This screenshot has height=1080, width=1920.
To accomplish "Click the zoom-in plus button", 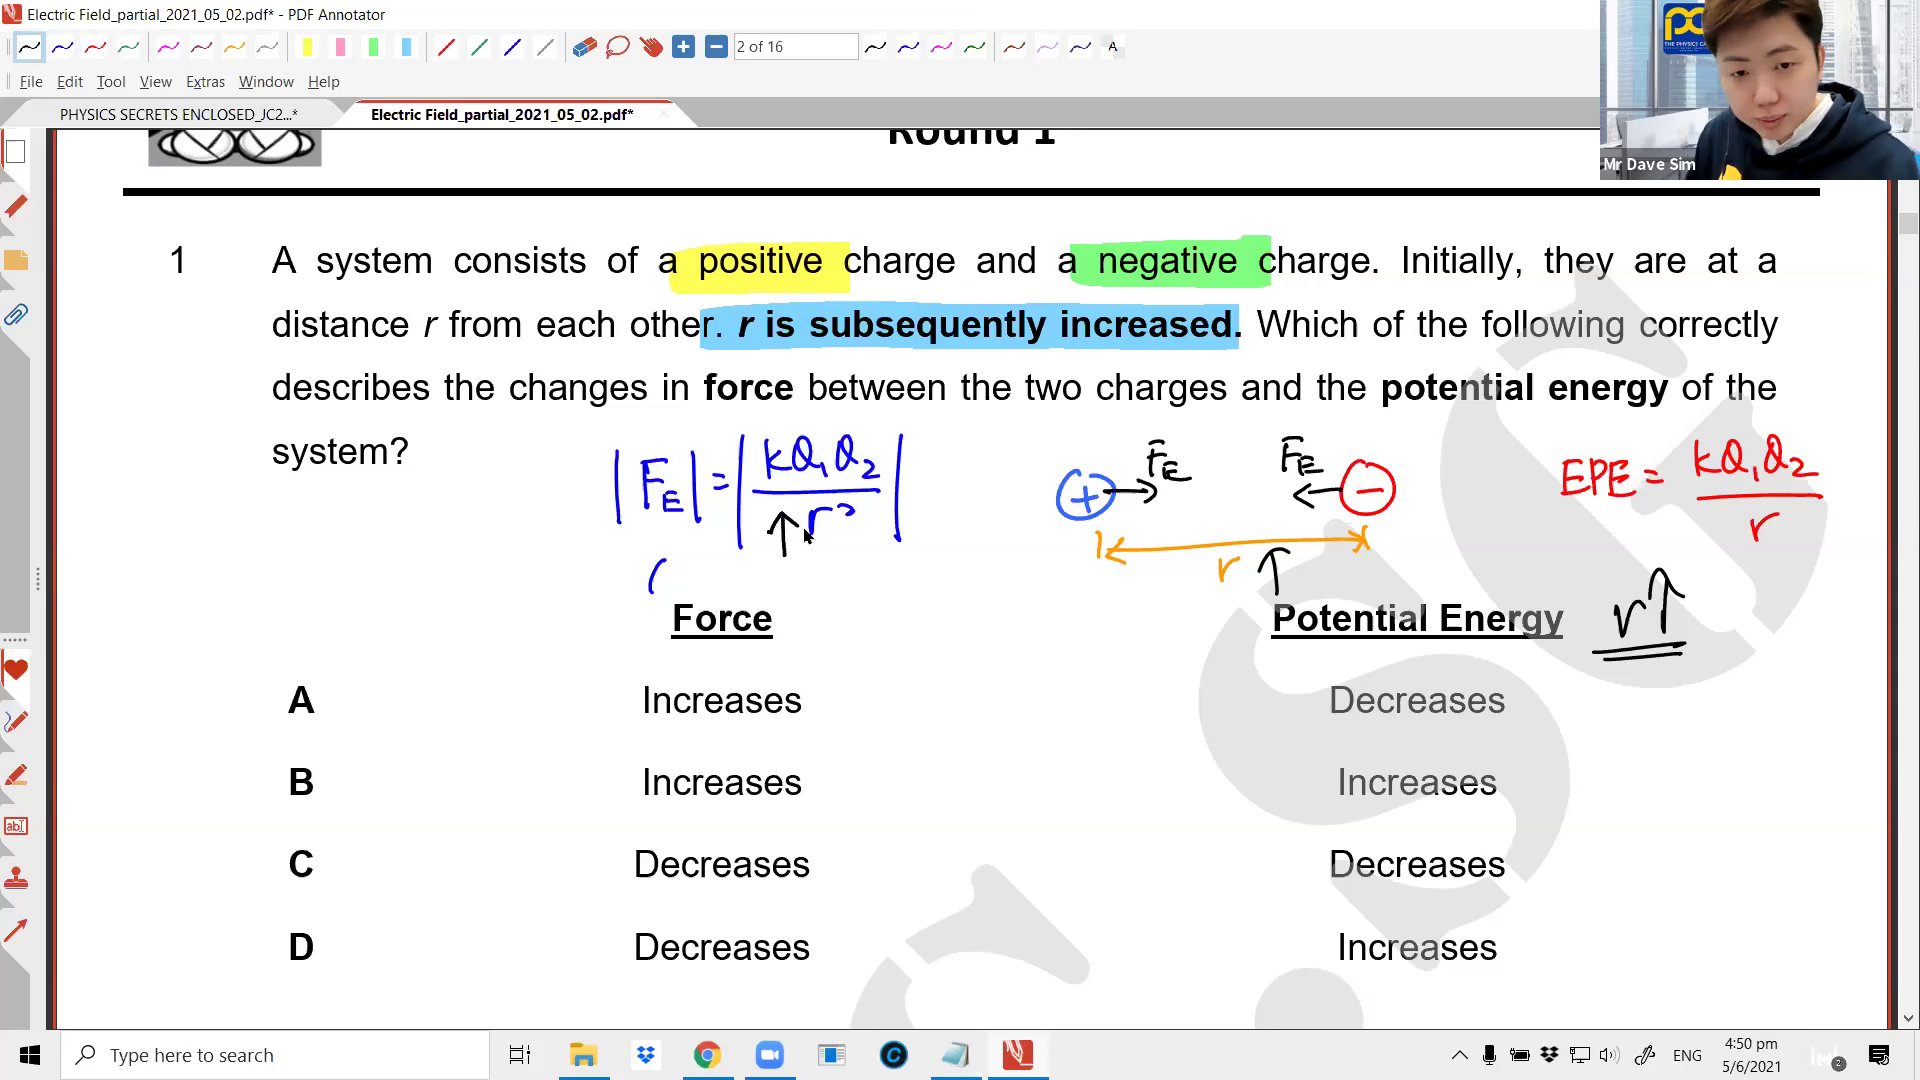I will tap(684, 46).
